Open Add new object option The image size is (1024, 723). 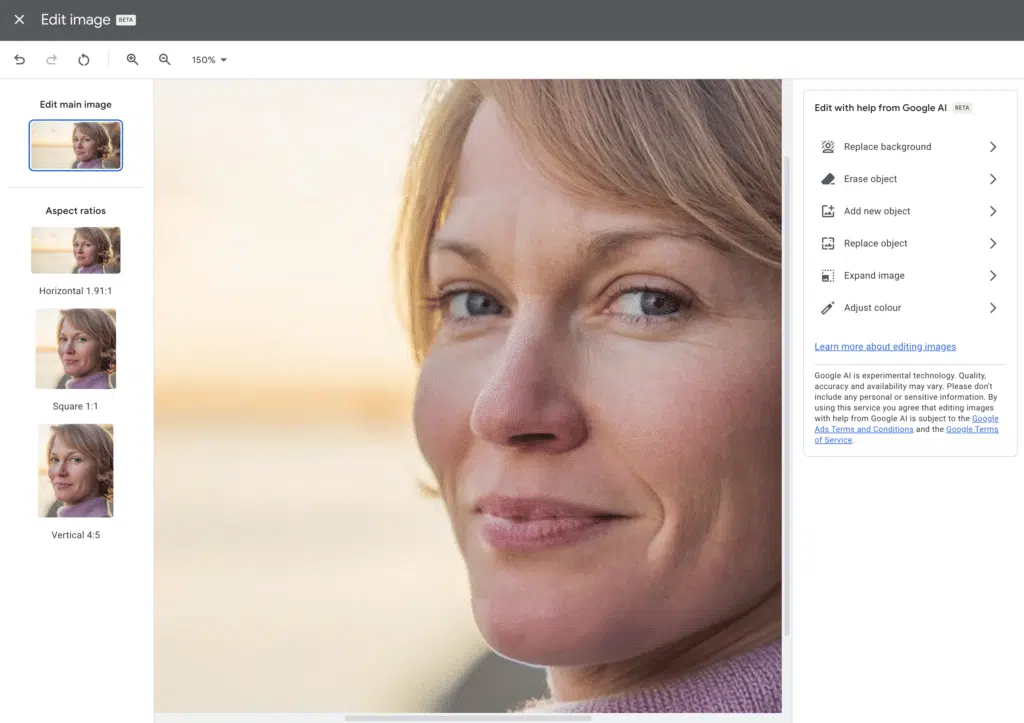coord(910,211)
